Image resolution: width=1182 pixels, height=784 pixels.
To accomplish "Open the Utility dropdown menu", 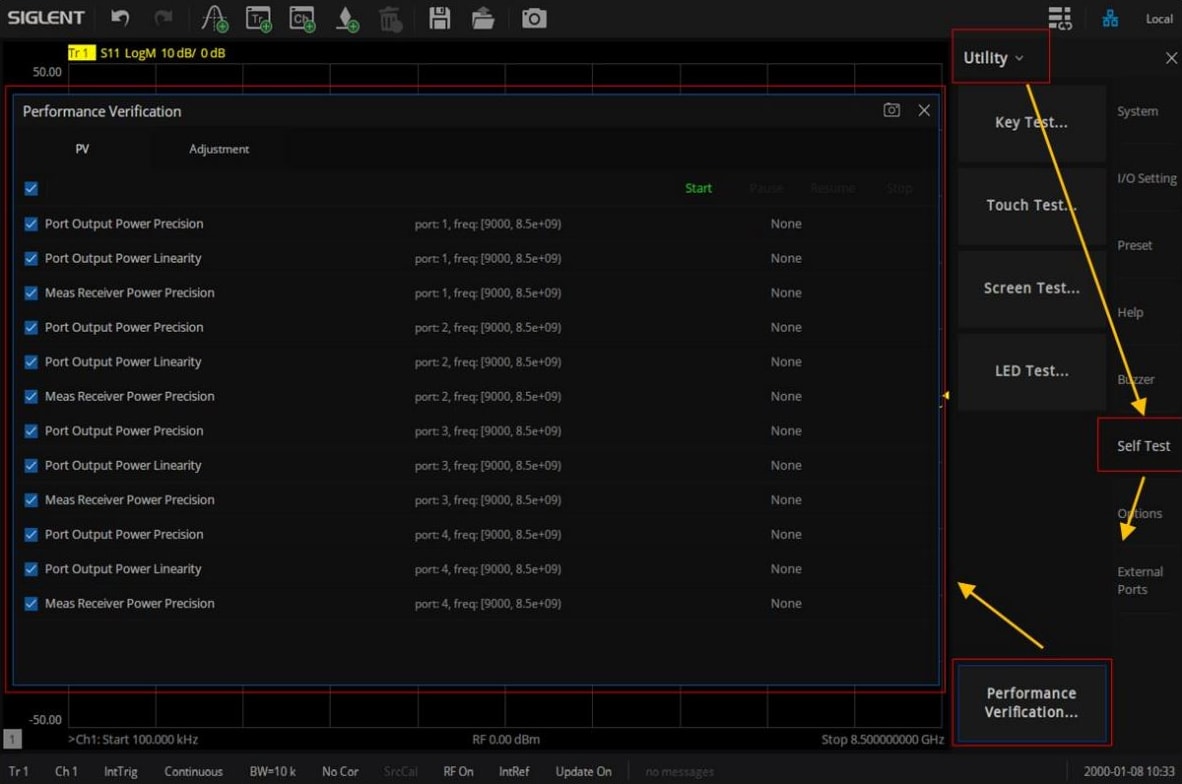I will coord(994,58).
